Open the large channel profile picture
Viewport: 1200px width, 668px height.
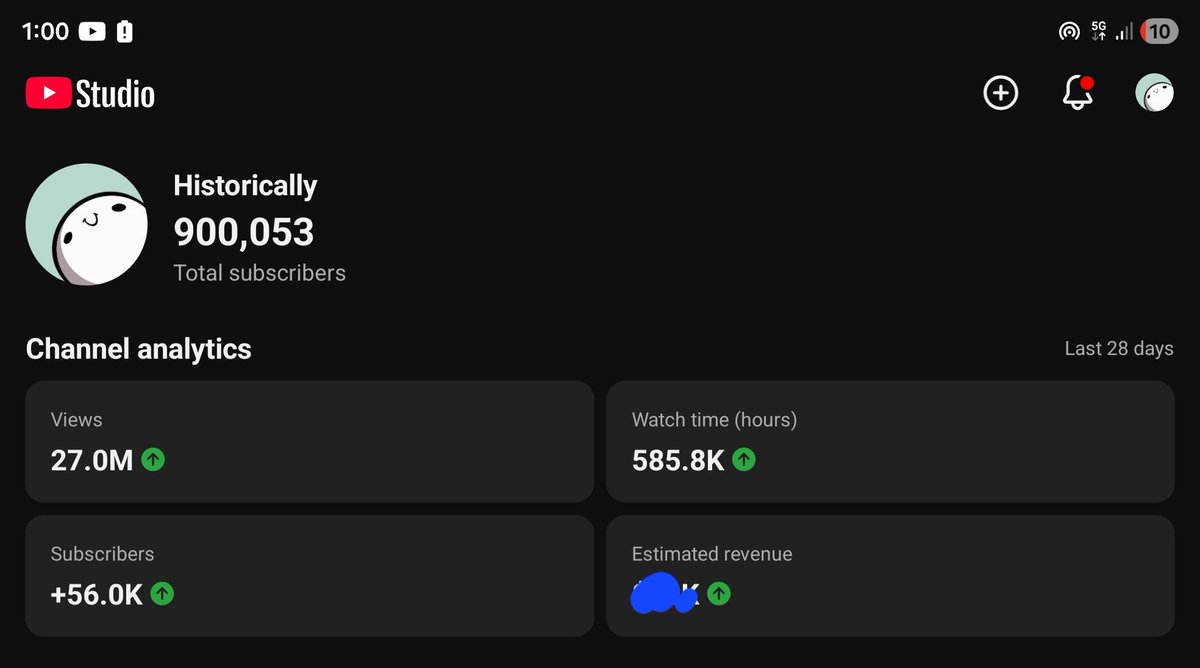(87, 224)
